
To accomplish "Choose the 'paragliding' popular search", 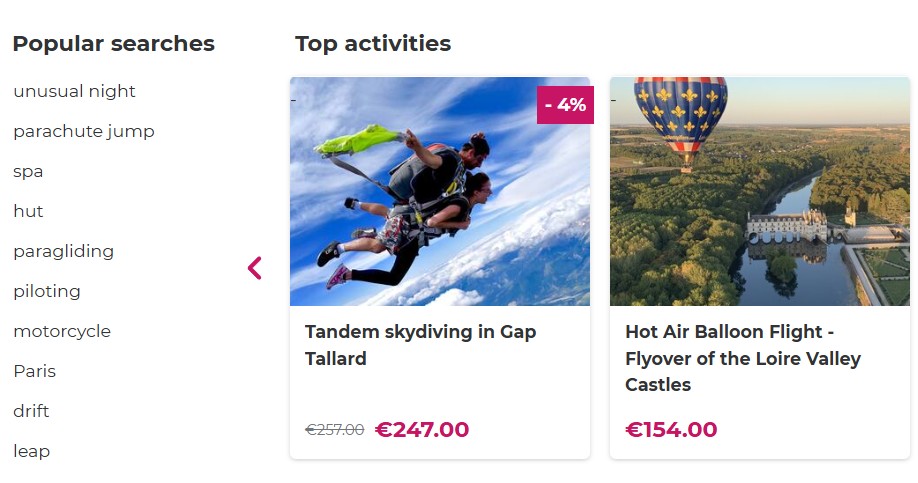I will point(63,251).
